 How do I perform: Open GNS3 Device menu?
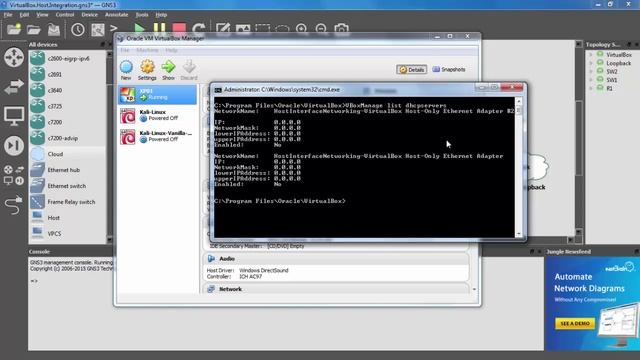(89, 15)
